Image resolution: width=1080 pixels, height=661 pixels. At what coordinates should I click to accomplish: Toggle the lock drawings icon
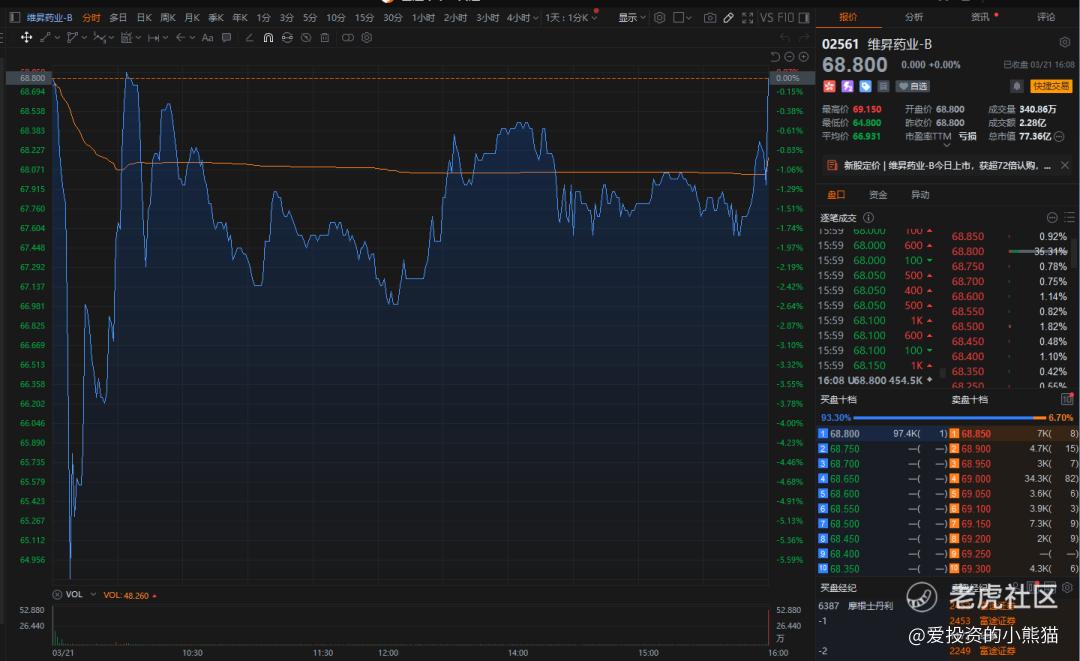[x=287, y=38]
